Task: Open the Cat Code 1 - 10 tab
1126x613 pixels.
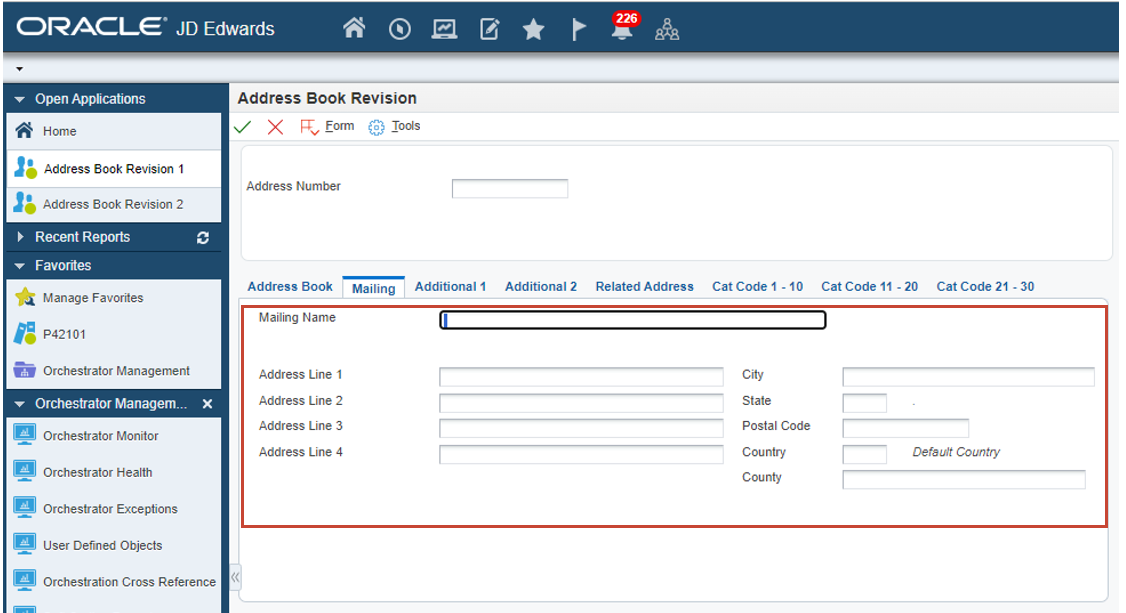Action: pos(758,286)
